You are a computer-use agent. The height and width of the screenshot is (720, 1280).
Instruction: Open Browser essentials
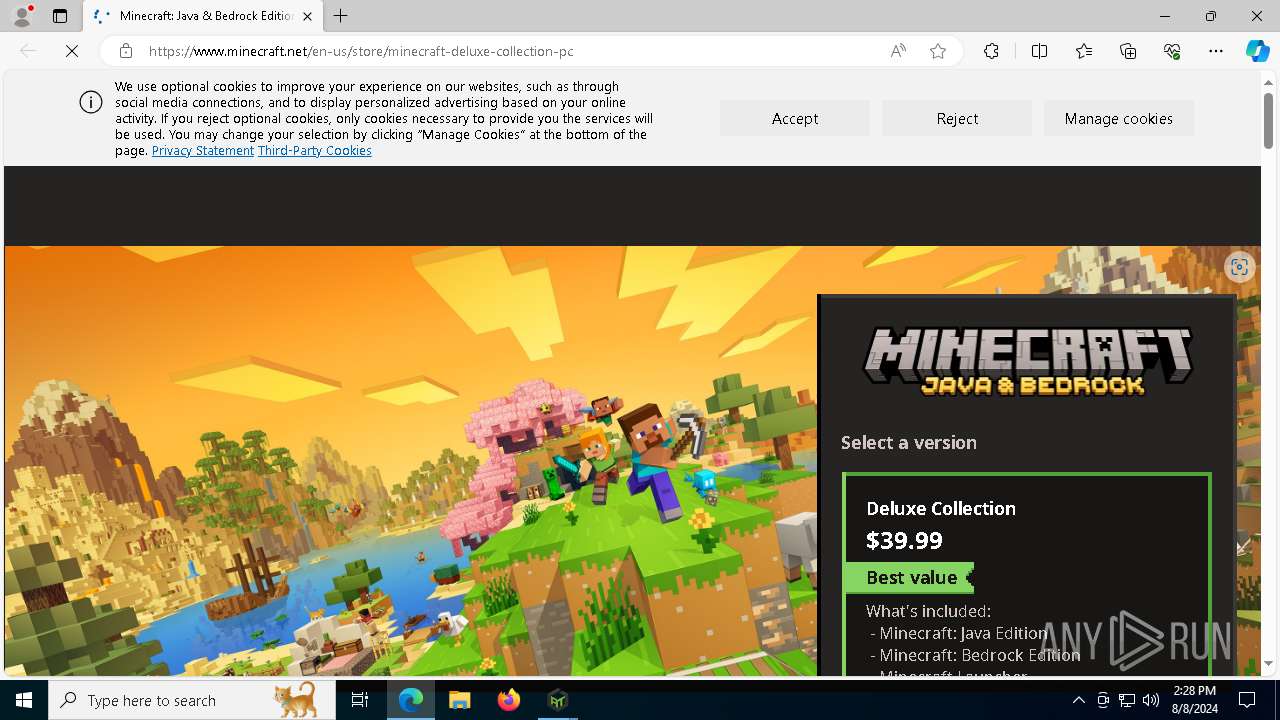coord(1172,51)
